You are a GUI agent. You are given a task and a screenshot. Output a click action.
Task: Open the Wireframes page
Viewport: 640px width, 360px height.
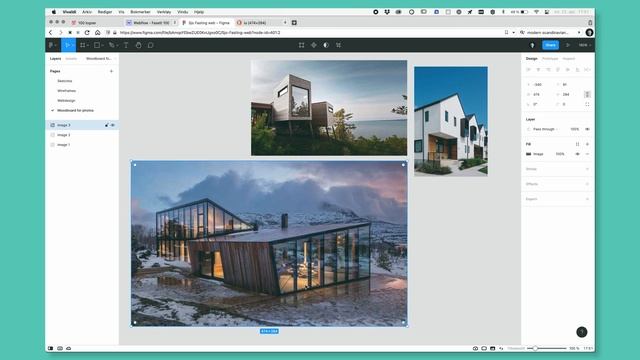67,91
